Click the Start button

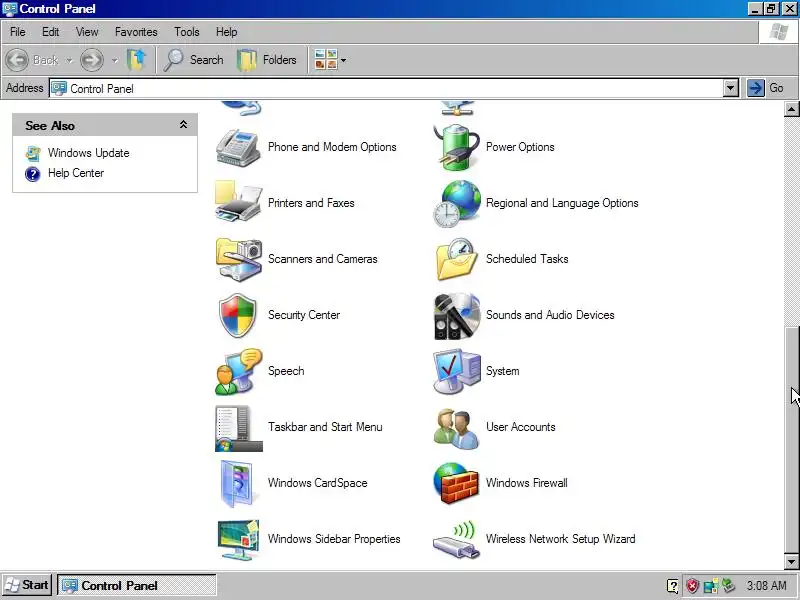click(27, 585)
